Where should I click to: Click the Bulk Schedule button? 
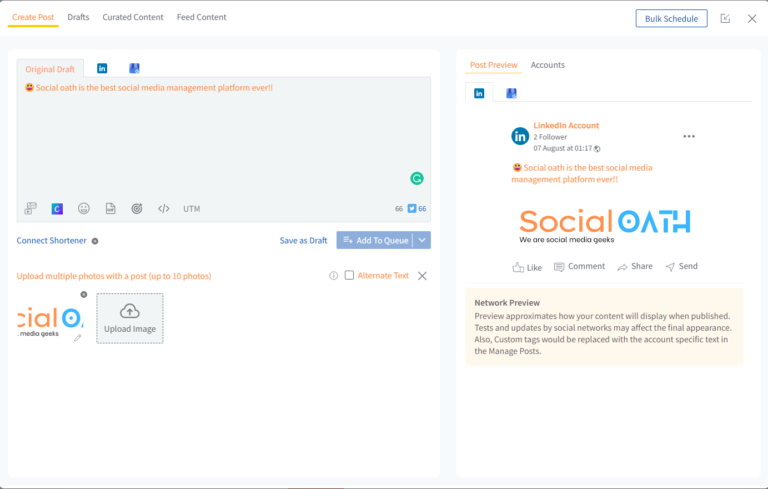[x=671, y=19]
